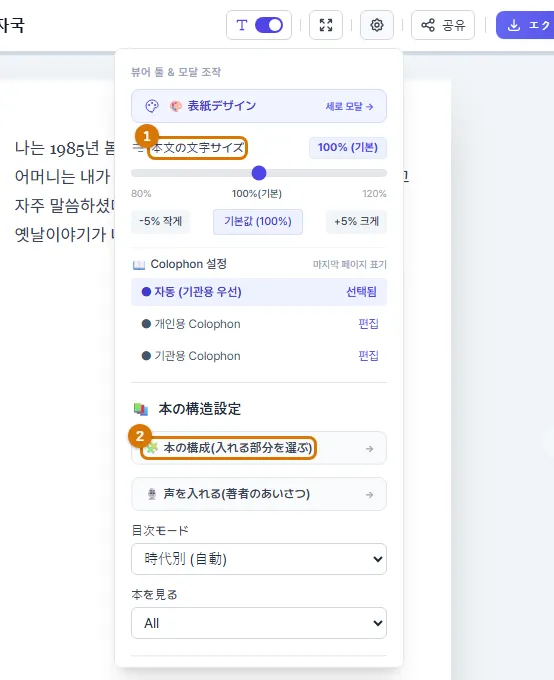Image resolution: width=554 pixels, height=680 pixels.
Task: Open the 表紙デザイン panel
Action: coord(259,106)
